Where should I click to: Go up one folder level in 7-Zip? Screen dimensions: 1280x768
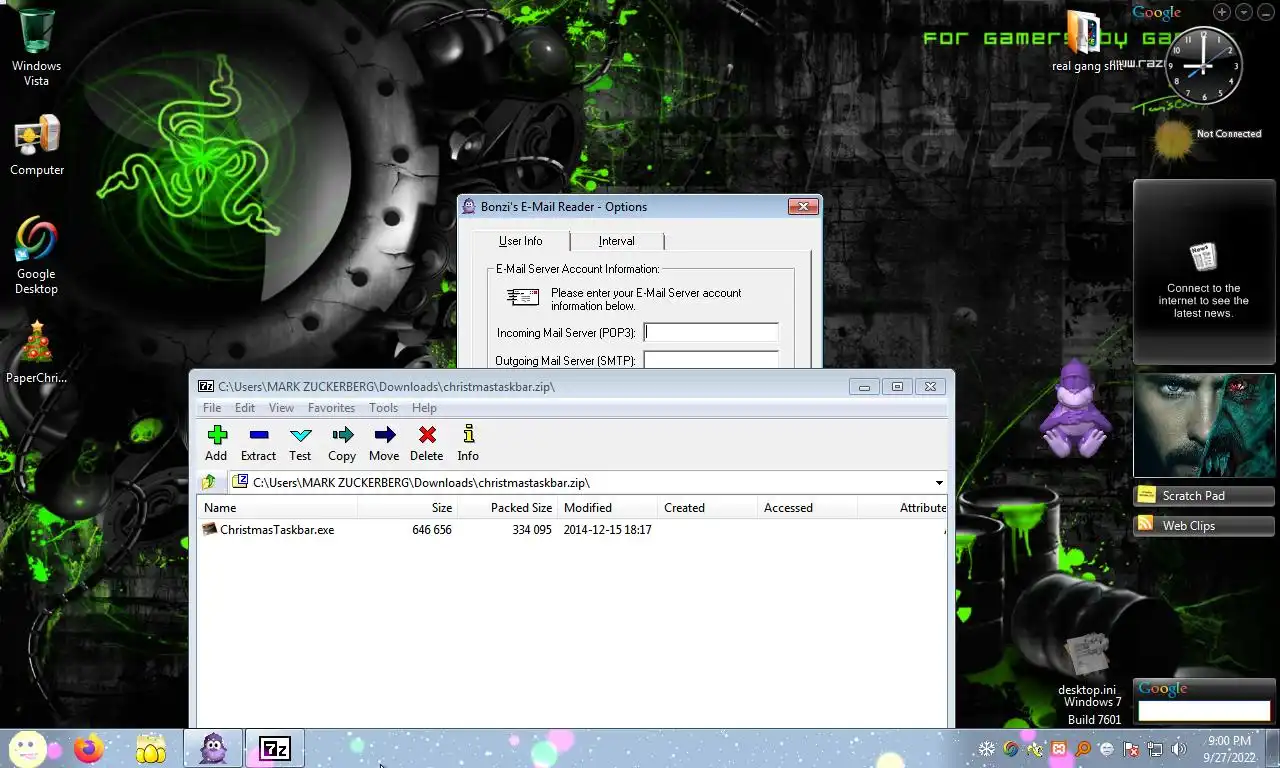[x=209, y=483]
